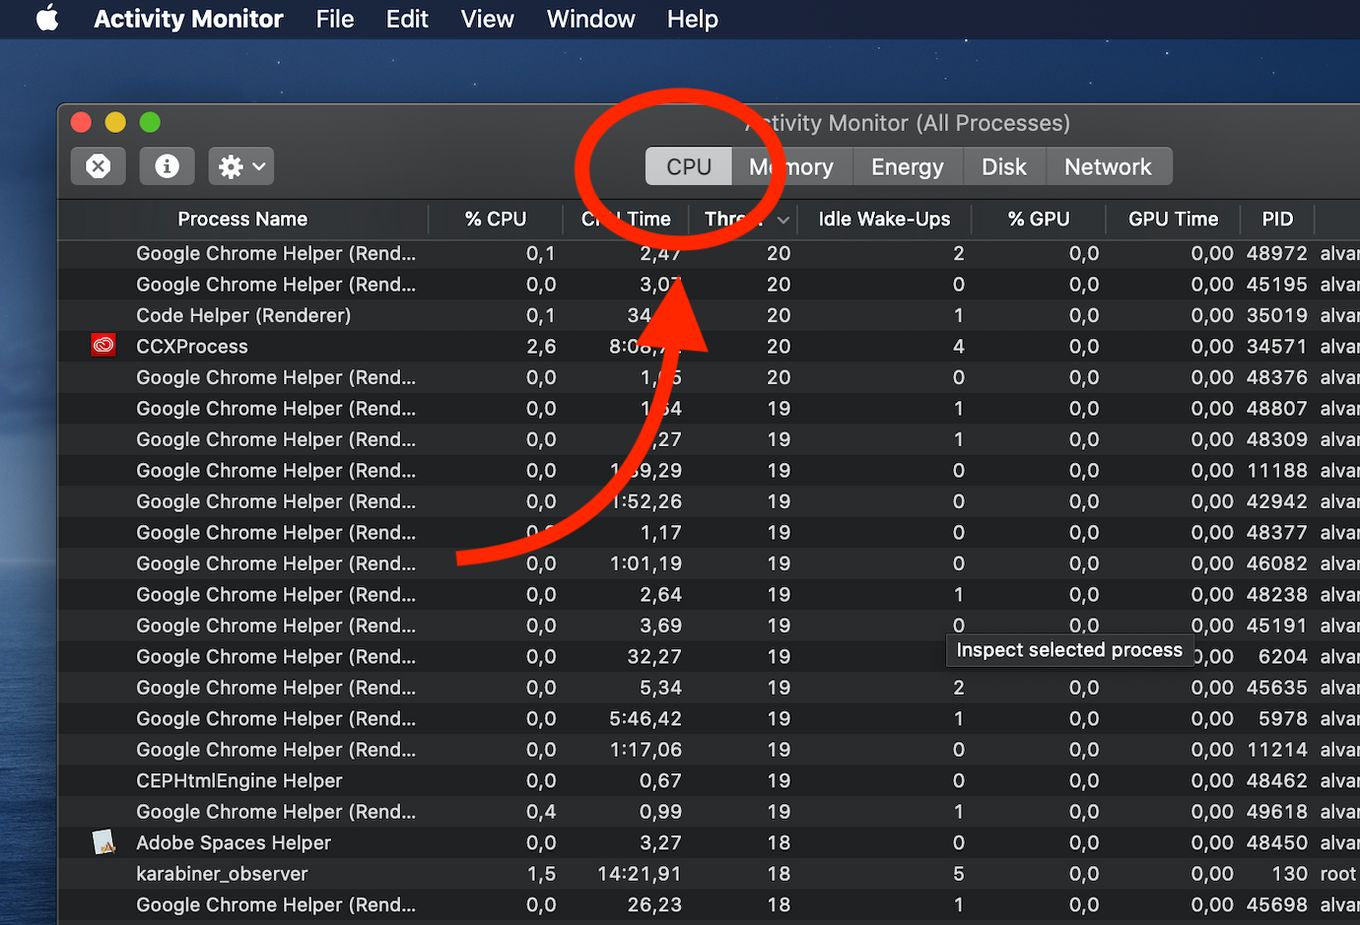Image resolution: width=1360 pixels, height=925 pixels.
Task: Switch to the Energy tab
Action: [907, 167]
